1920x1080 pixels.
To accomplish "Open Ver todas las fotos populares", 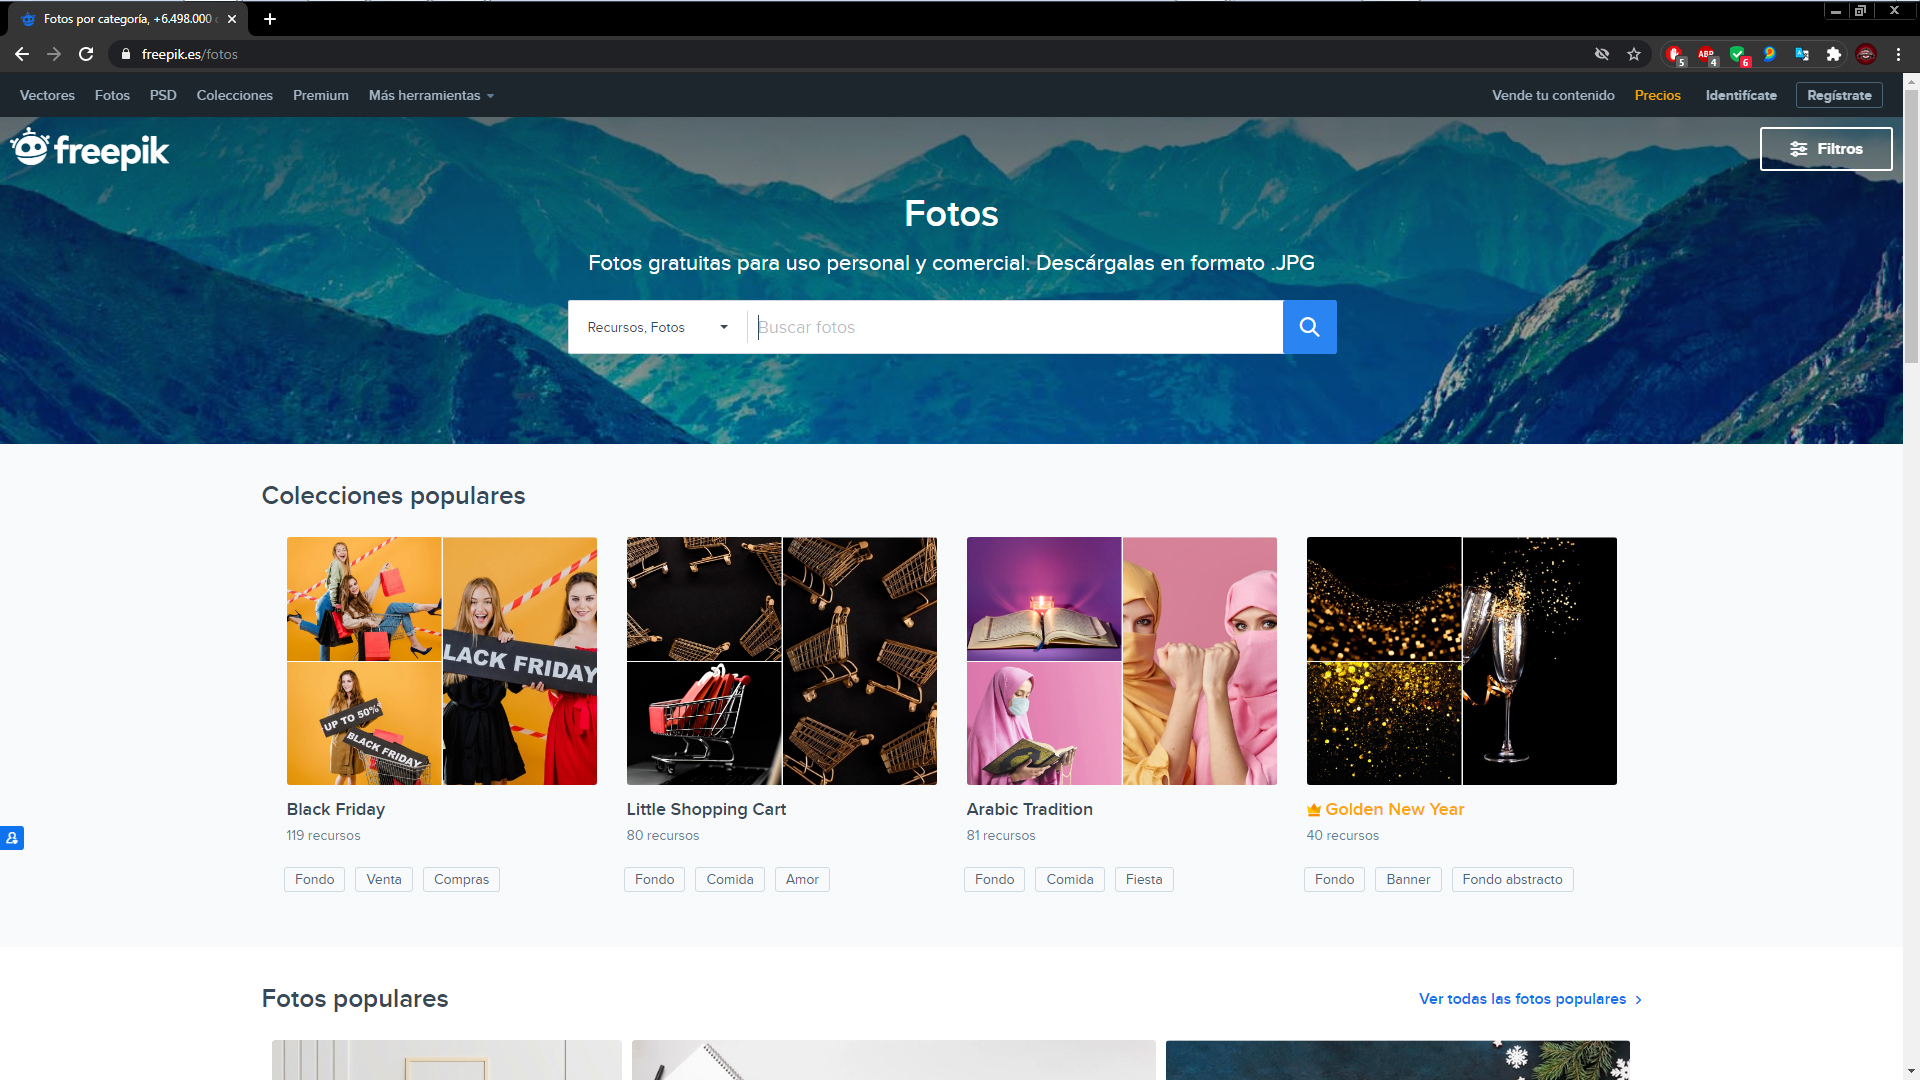I will tap(1521, 998).
